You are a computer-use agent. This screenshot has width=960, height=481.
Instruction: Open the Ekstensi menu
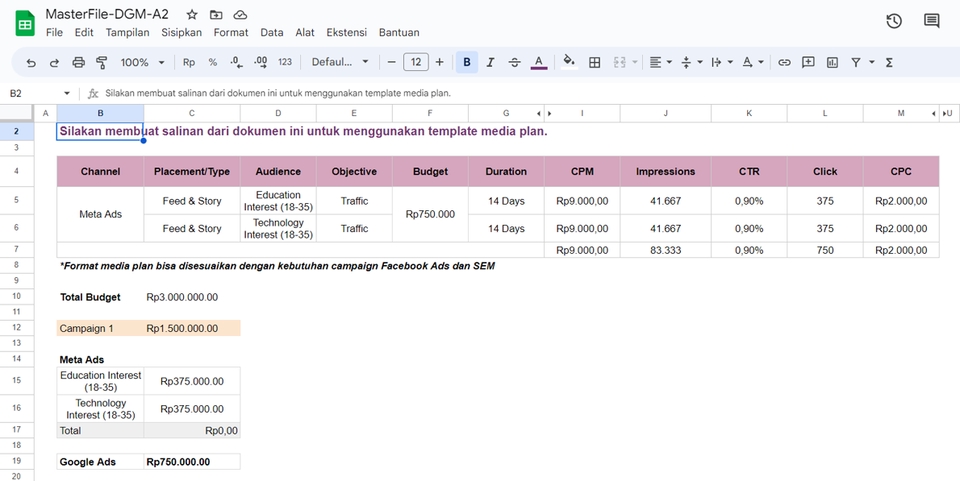click(347, 33)
